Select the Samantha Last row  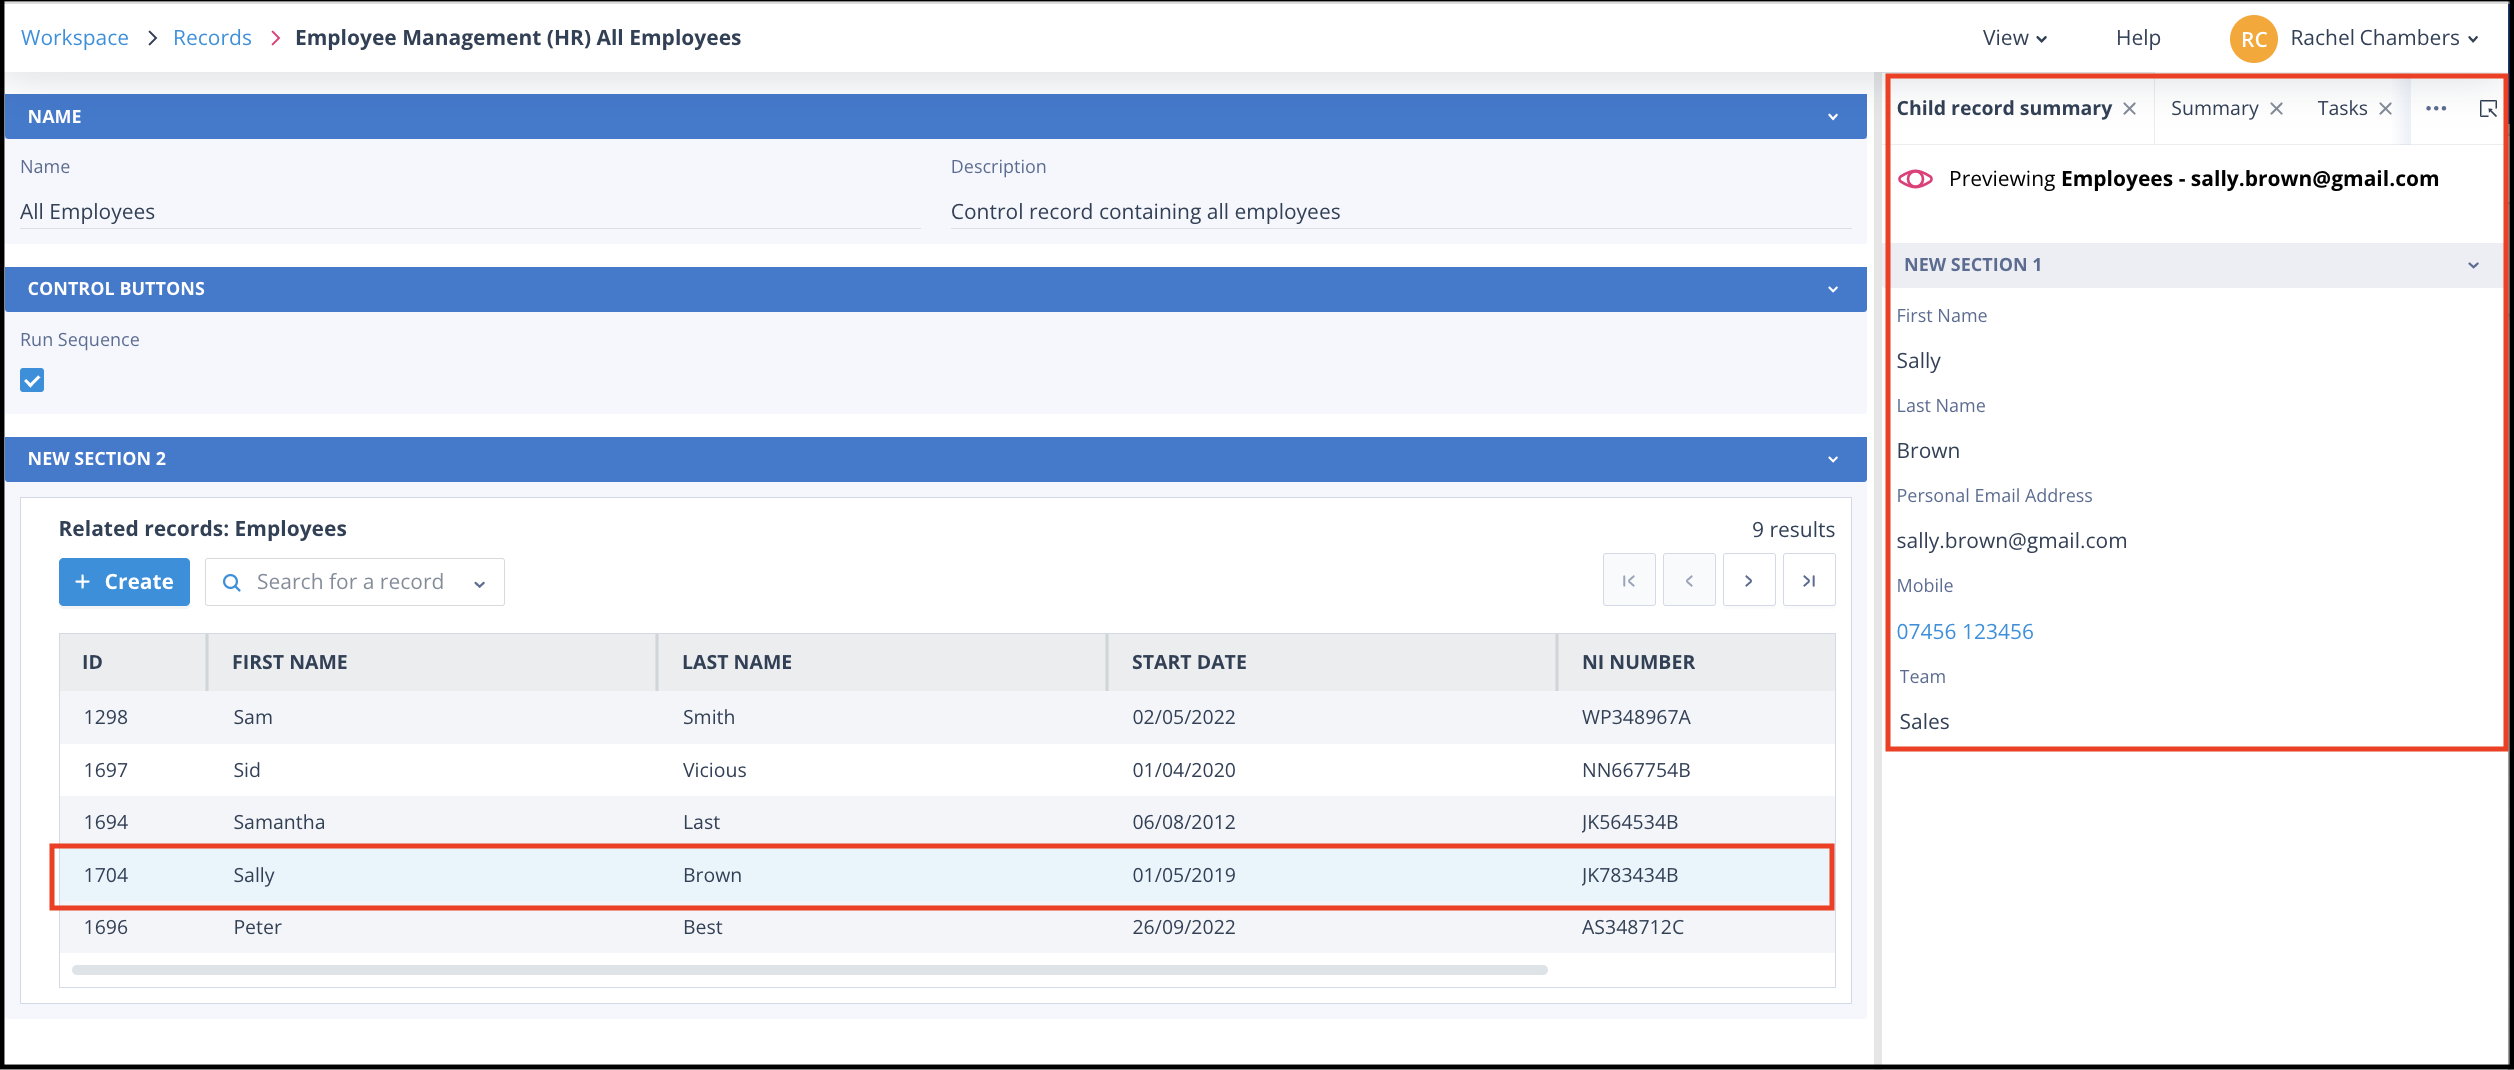point(947,822)
